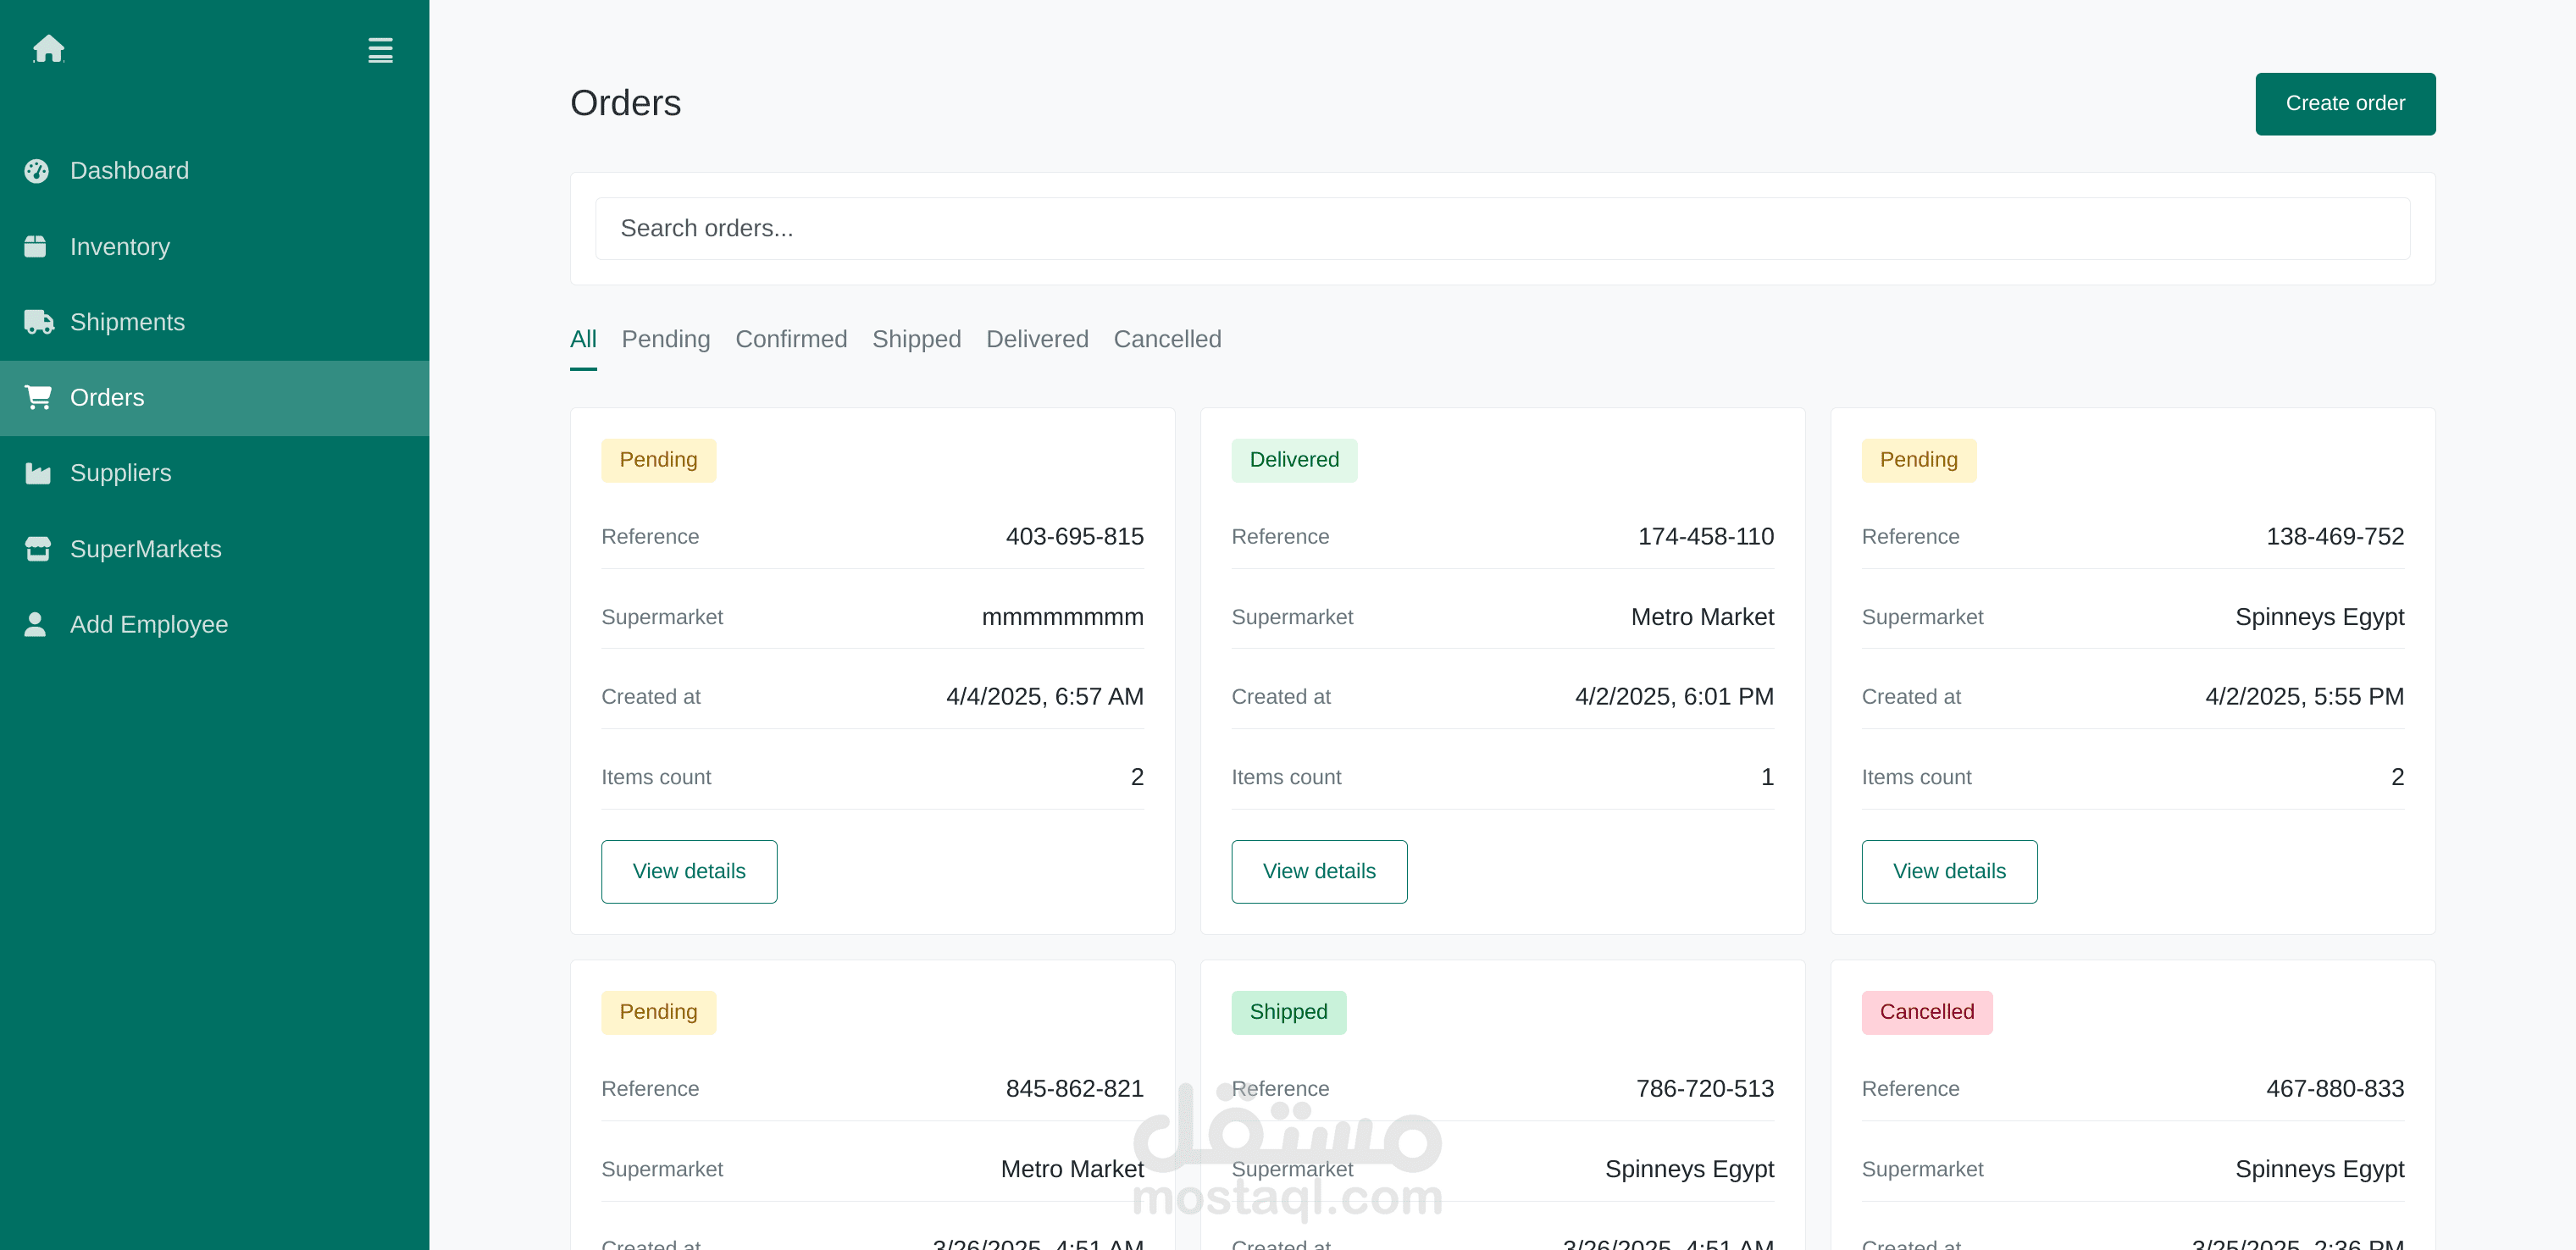
Task: Click created date 4/2/2025, 5:55 PM
Action: point(2304,696)
